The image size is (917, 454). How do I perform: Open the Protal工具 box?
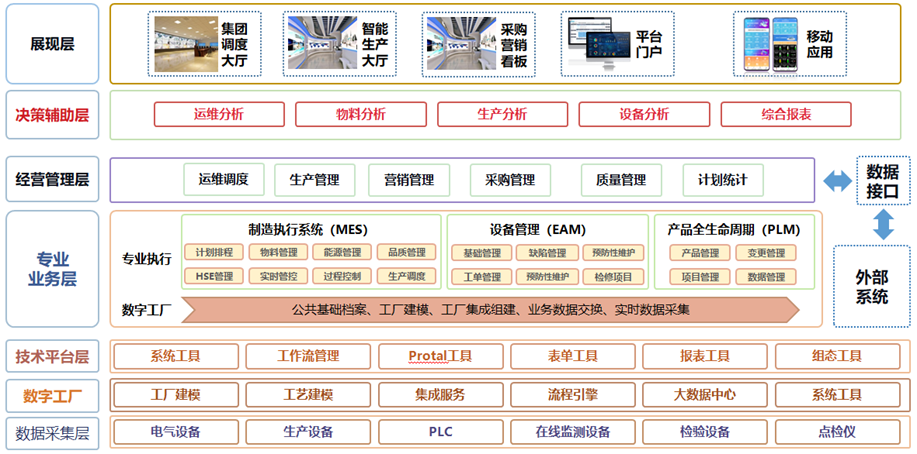coord(440,356)
